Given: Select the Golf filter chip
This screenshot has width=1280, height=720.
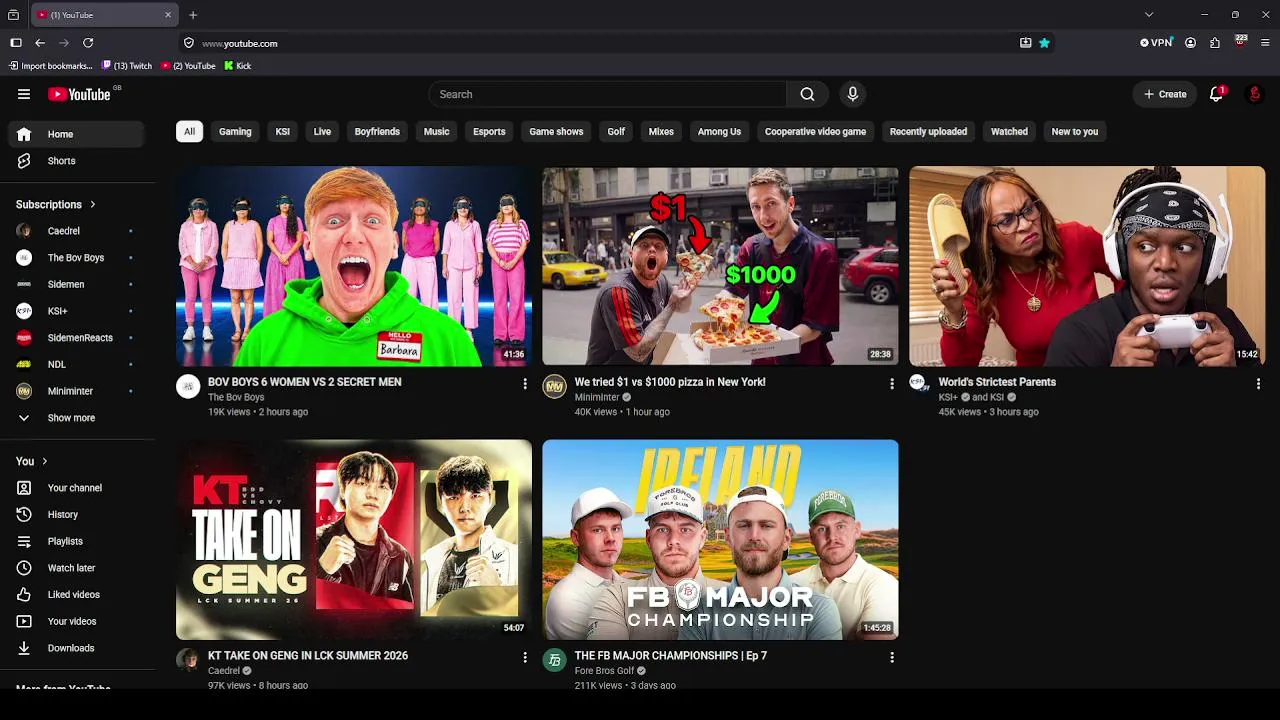Looking at the screenshot, I should pos(616,131).
